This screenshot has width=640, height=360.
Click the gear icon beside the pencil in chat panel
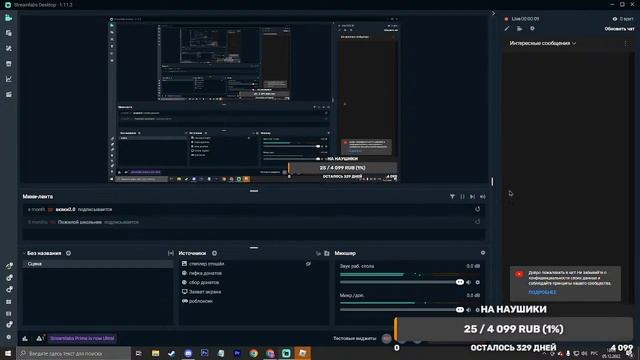click(532, 29)
